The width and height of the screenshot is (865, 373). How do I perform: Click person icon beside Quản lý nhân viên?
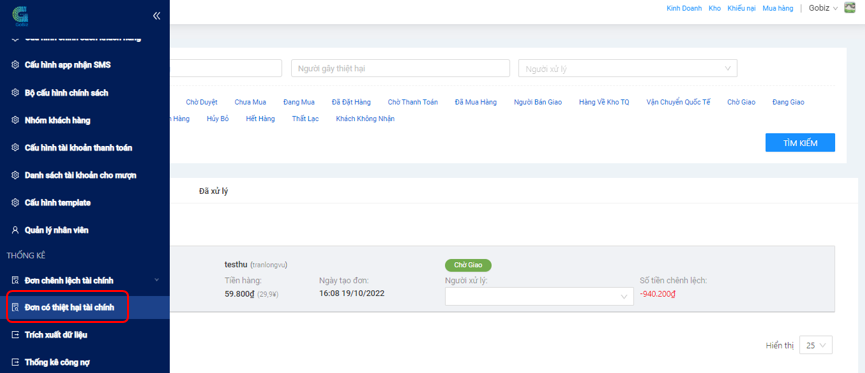pos(15,230)
